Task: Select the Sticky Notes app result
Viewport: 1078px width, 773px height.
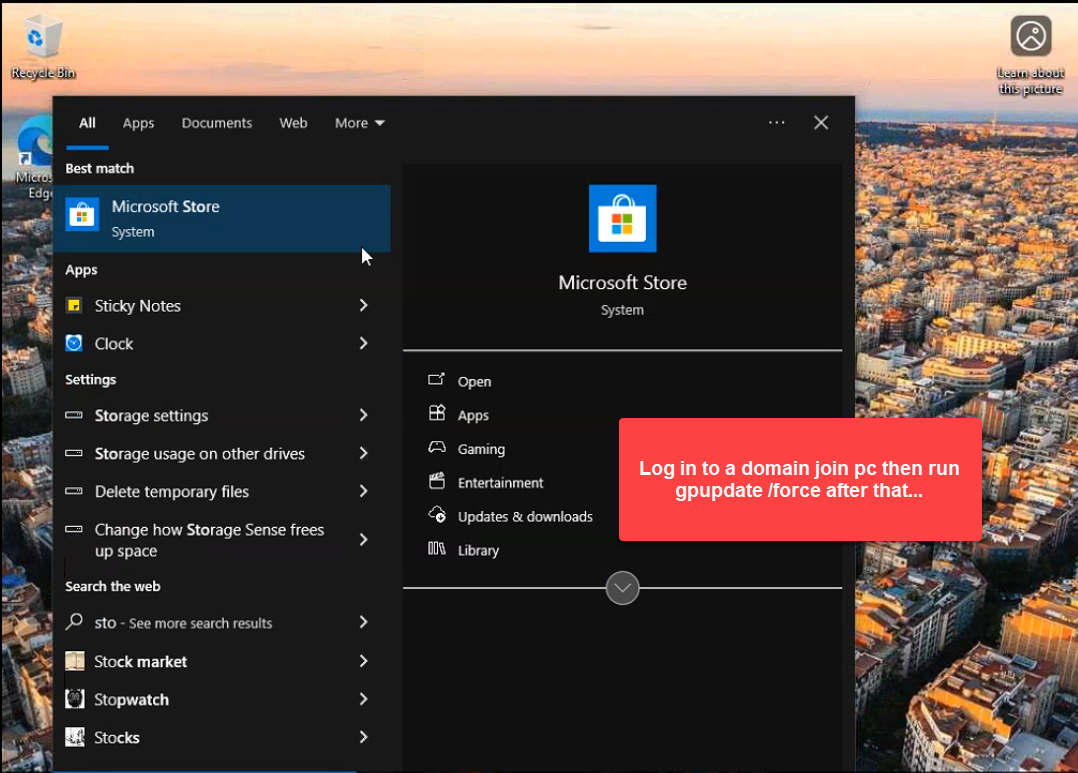Action: pyautogui.click(x=222, y=305)
